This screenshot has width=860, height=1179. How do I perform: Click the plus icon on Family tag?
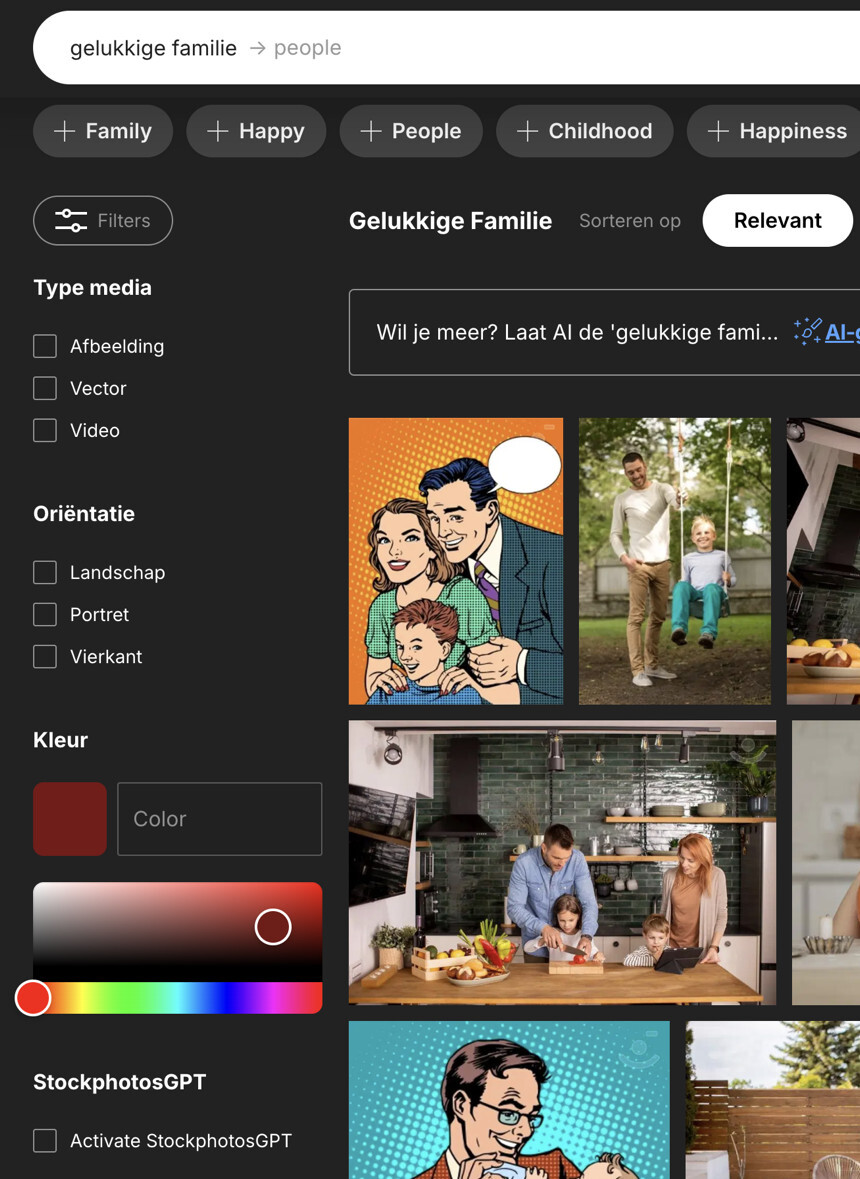(x=64, y=131)
